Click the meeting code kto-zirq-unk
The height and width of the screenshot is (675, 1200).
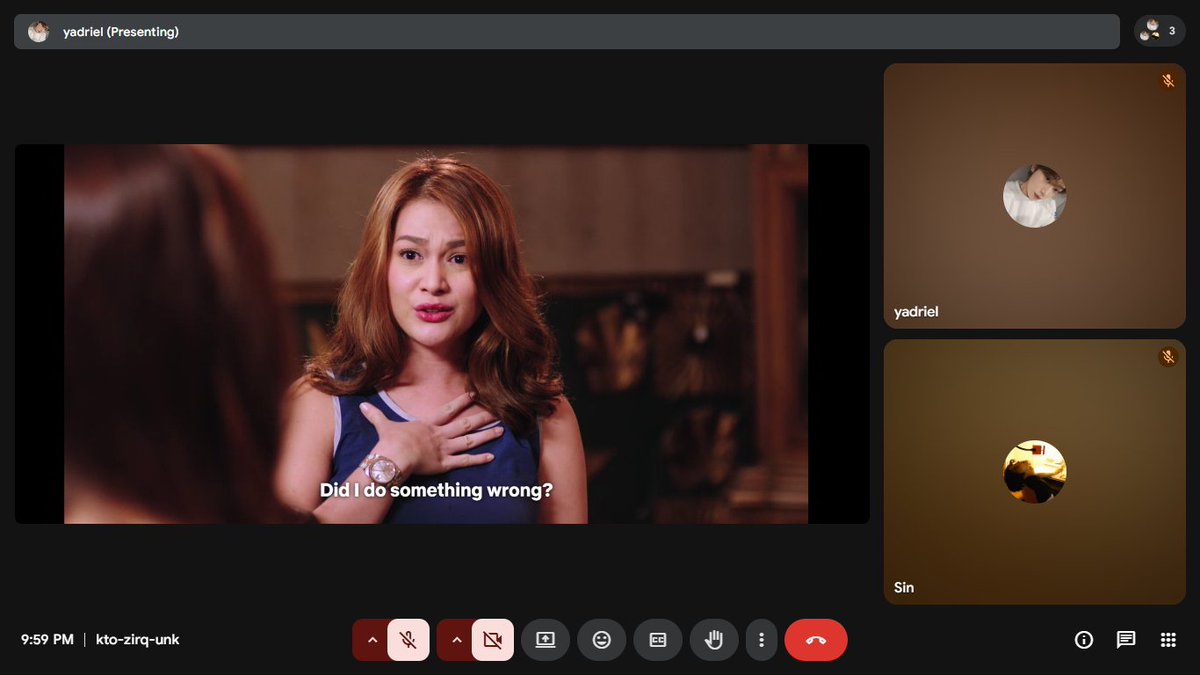pyautogui.click(x=138, y=639)
